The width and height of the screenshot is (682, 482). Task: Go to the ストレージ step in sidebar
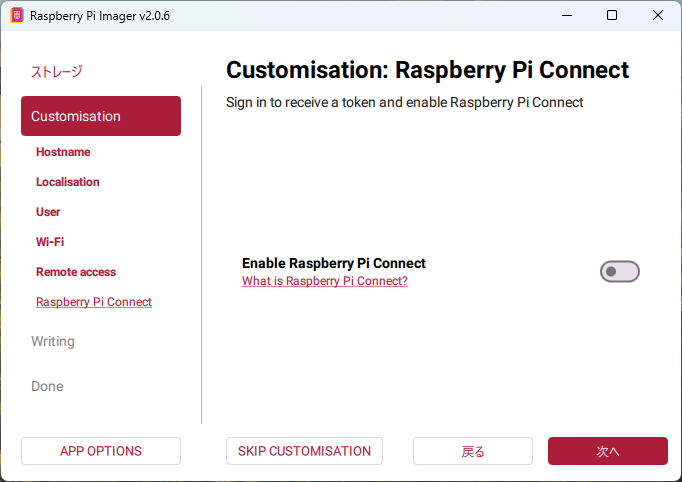click(x=57, y=71)
